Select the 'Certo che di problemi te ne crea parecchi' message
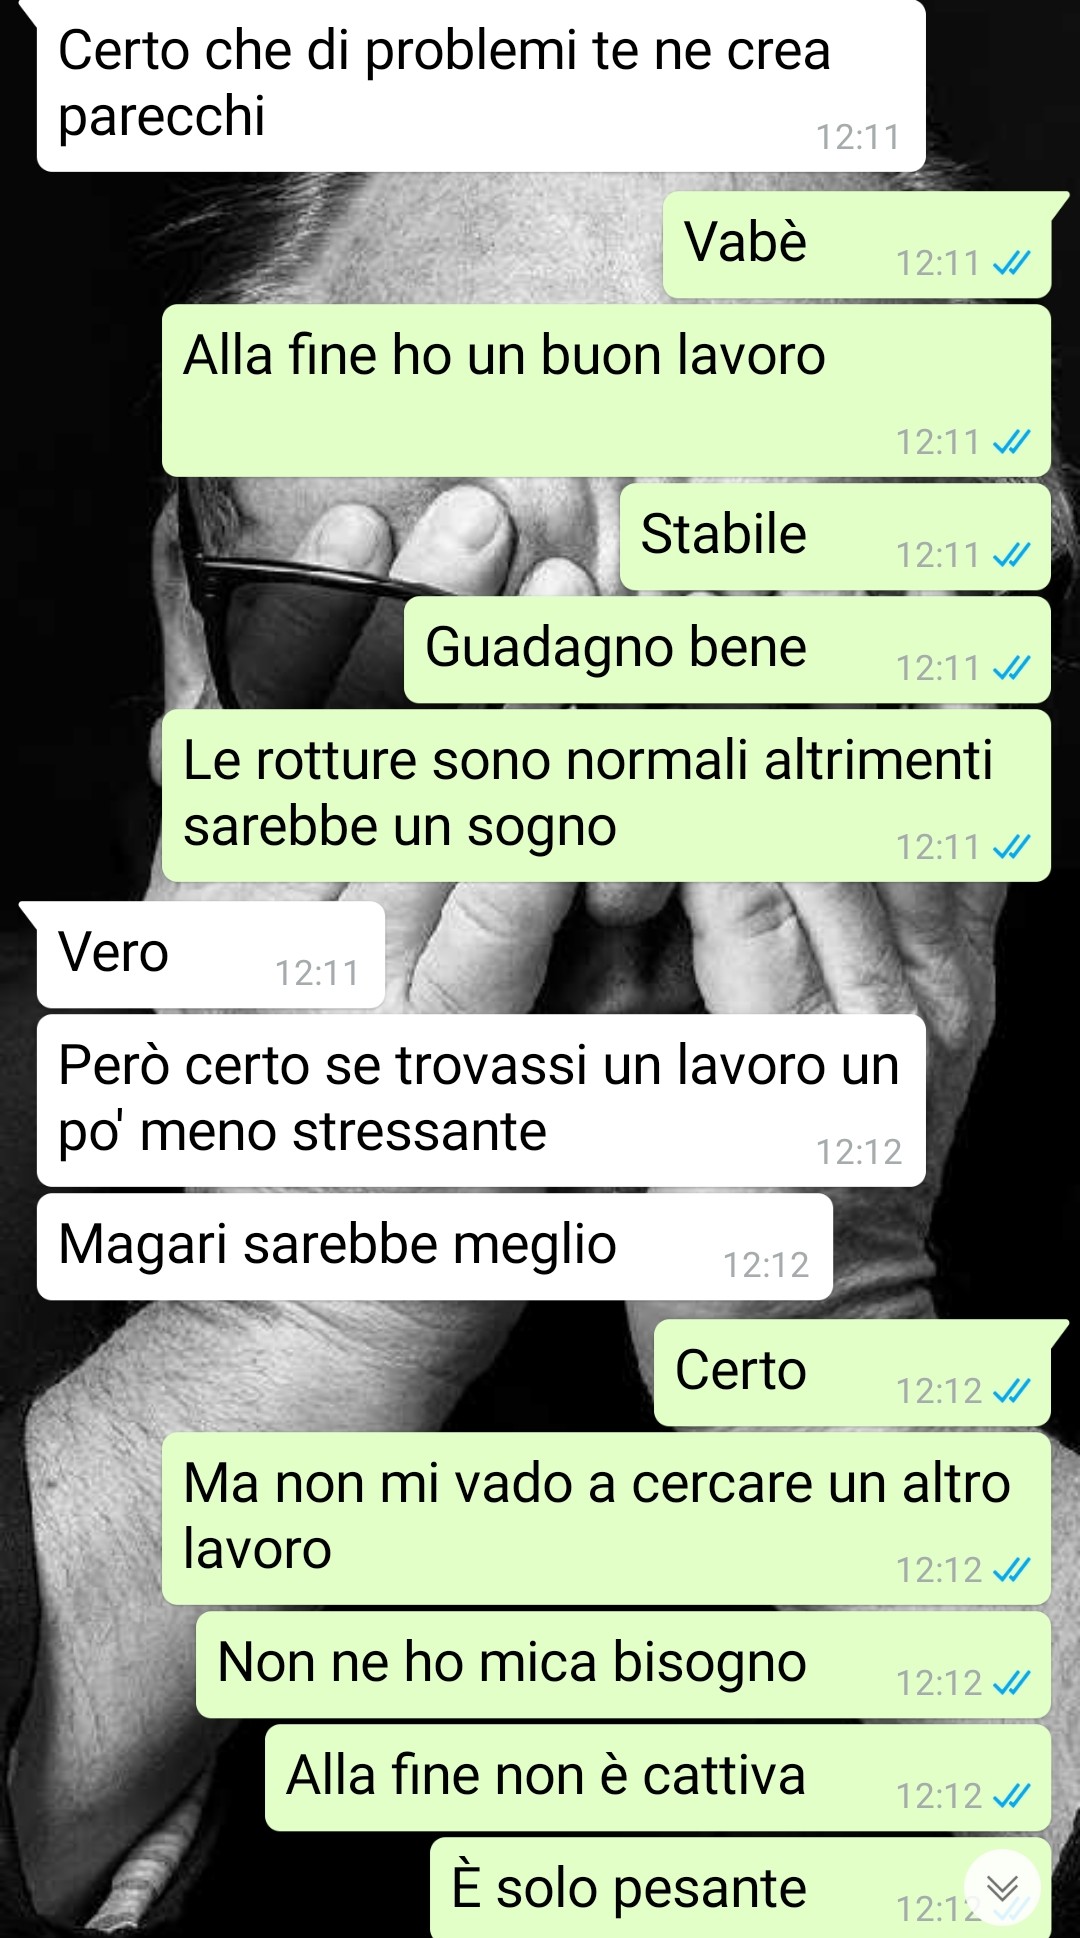The width and height of the screenshot is (1080, 1938). [x=480, y=86]
